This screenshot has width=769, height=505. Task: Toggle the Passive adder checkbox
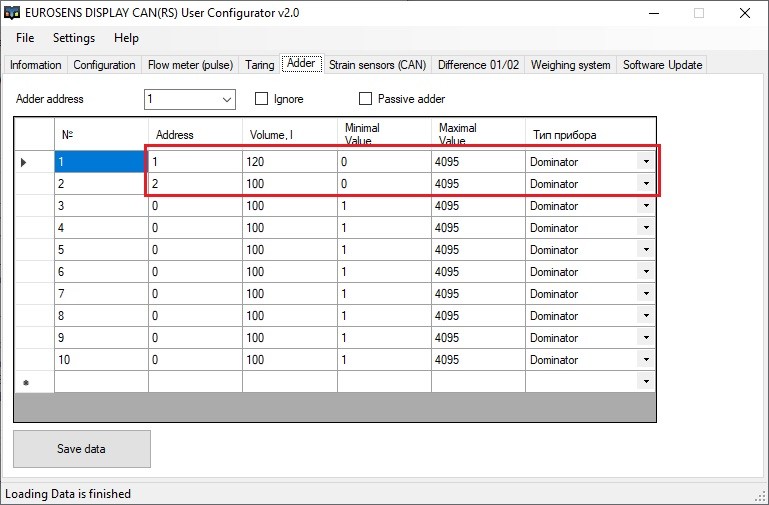click(365, 99)
